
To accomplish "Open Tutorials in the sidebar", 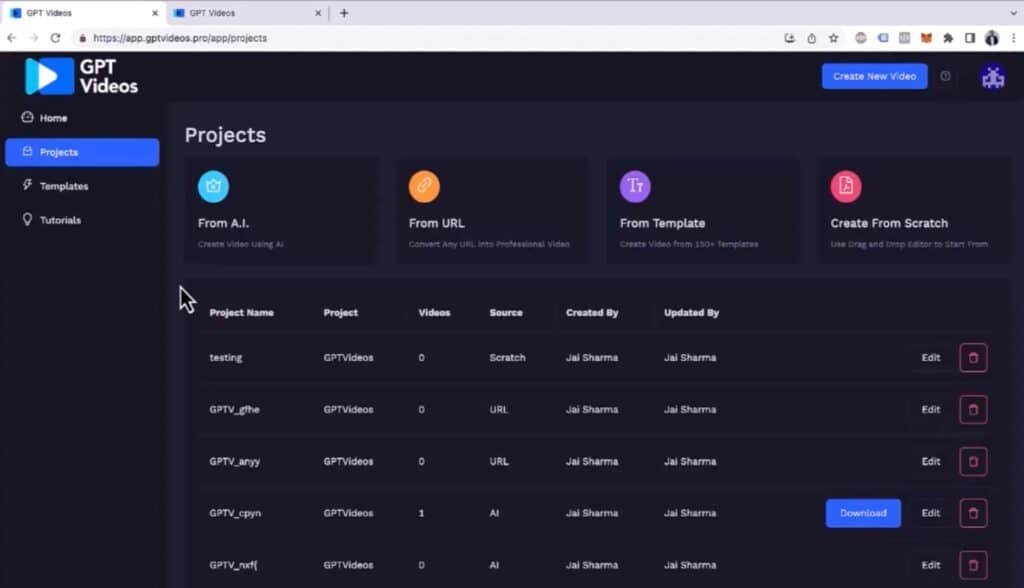I will [60, 220].
